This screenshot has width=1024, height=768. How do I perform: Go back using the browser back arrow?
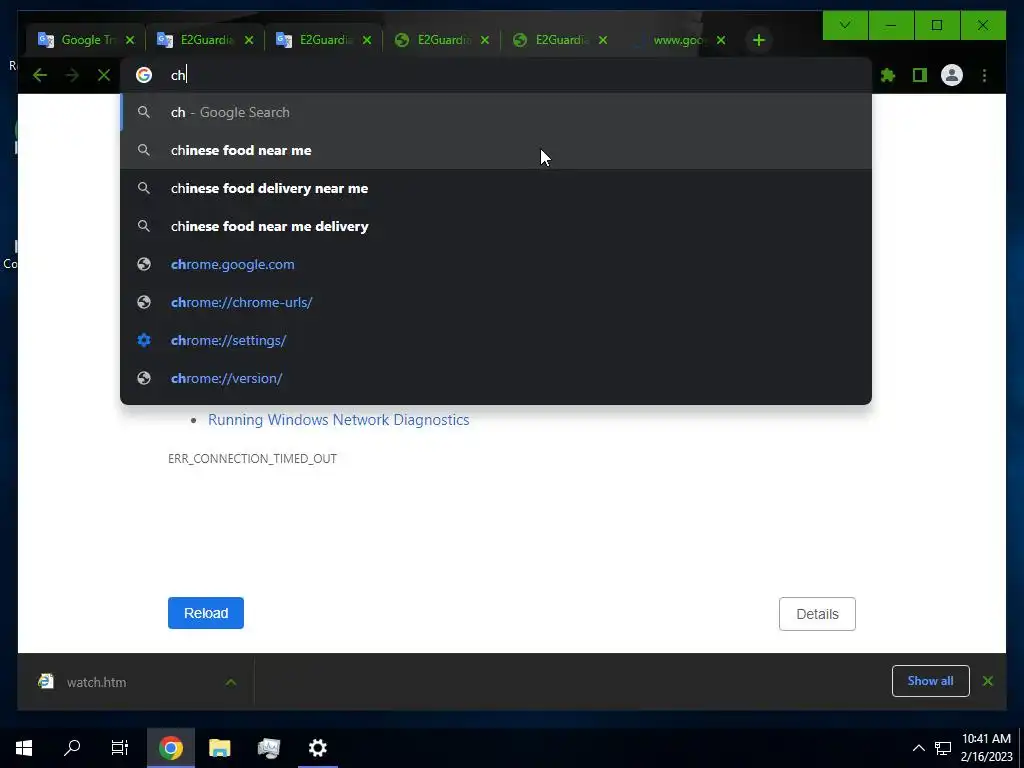(x=40, y=75)
